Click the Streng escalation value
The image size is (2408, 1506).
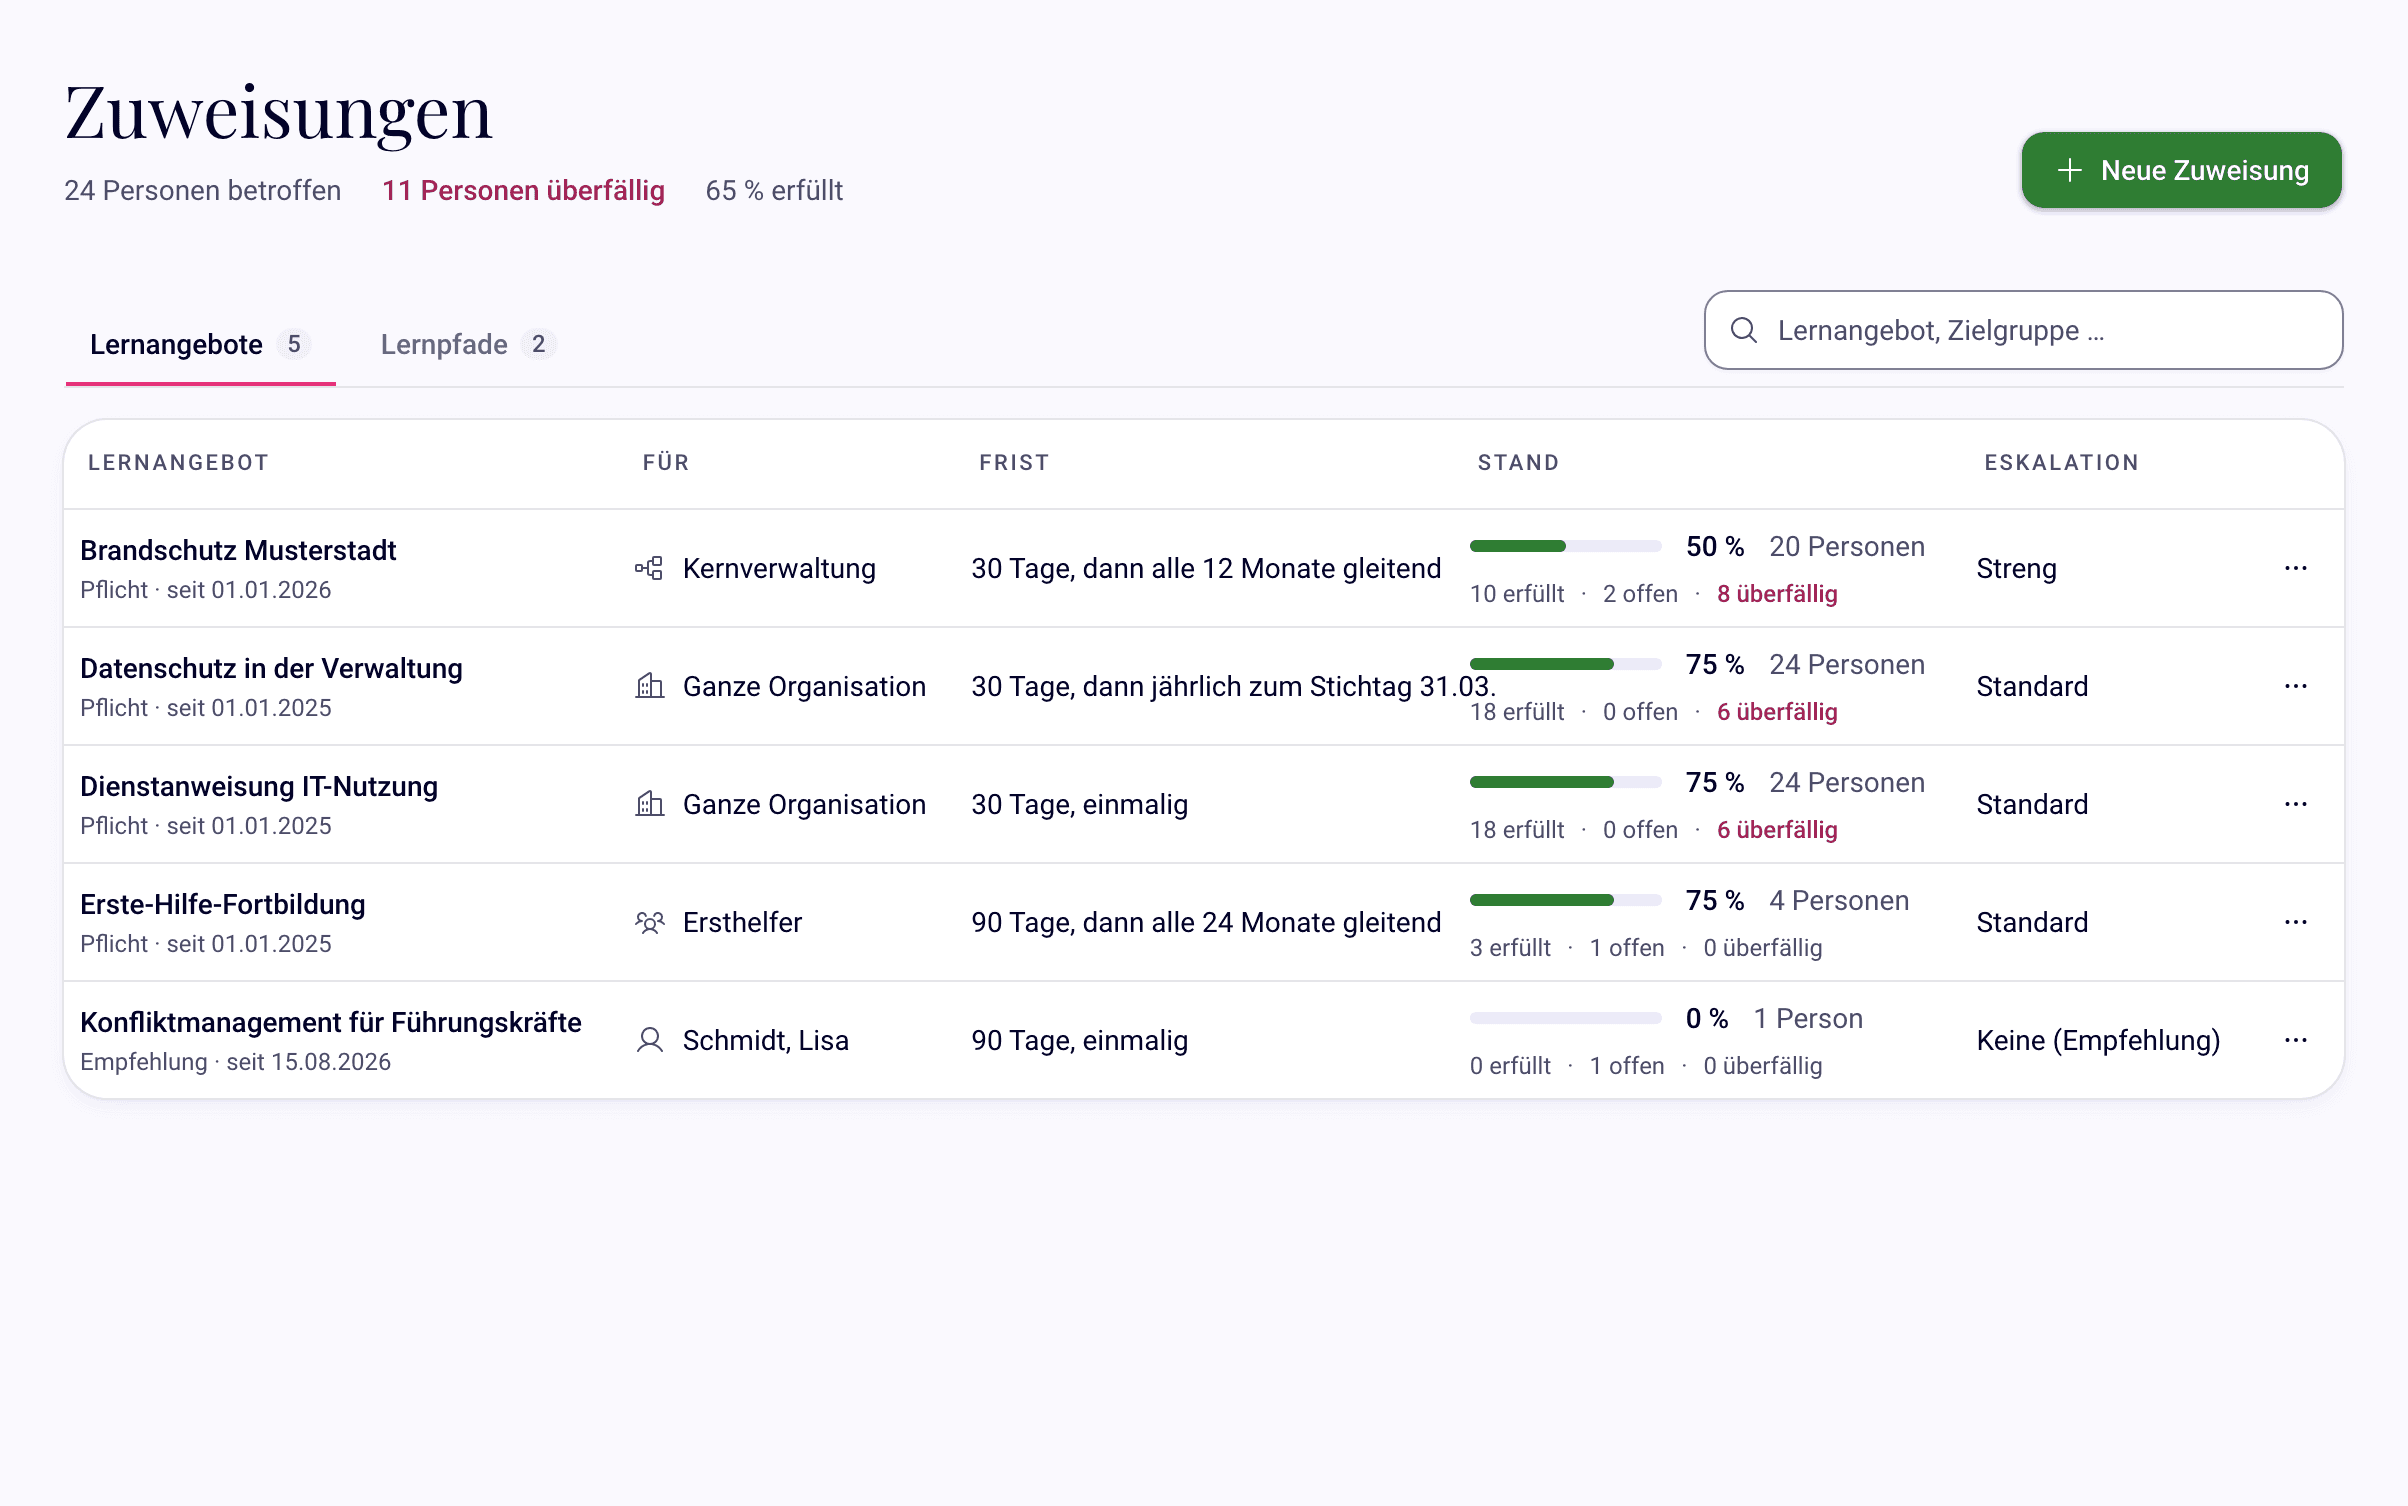(2016, 568)
